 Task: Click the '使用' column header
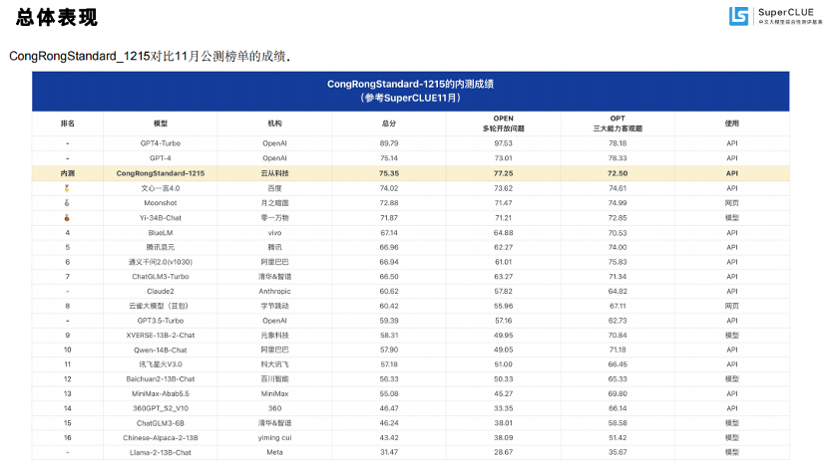click(732, 124)
